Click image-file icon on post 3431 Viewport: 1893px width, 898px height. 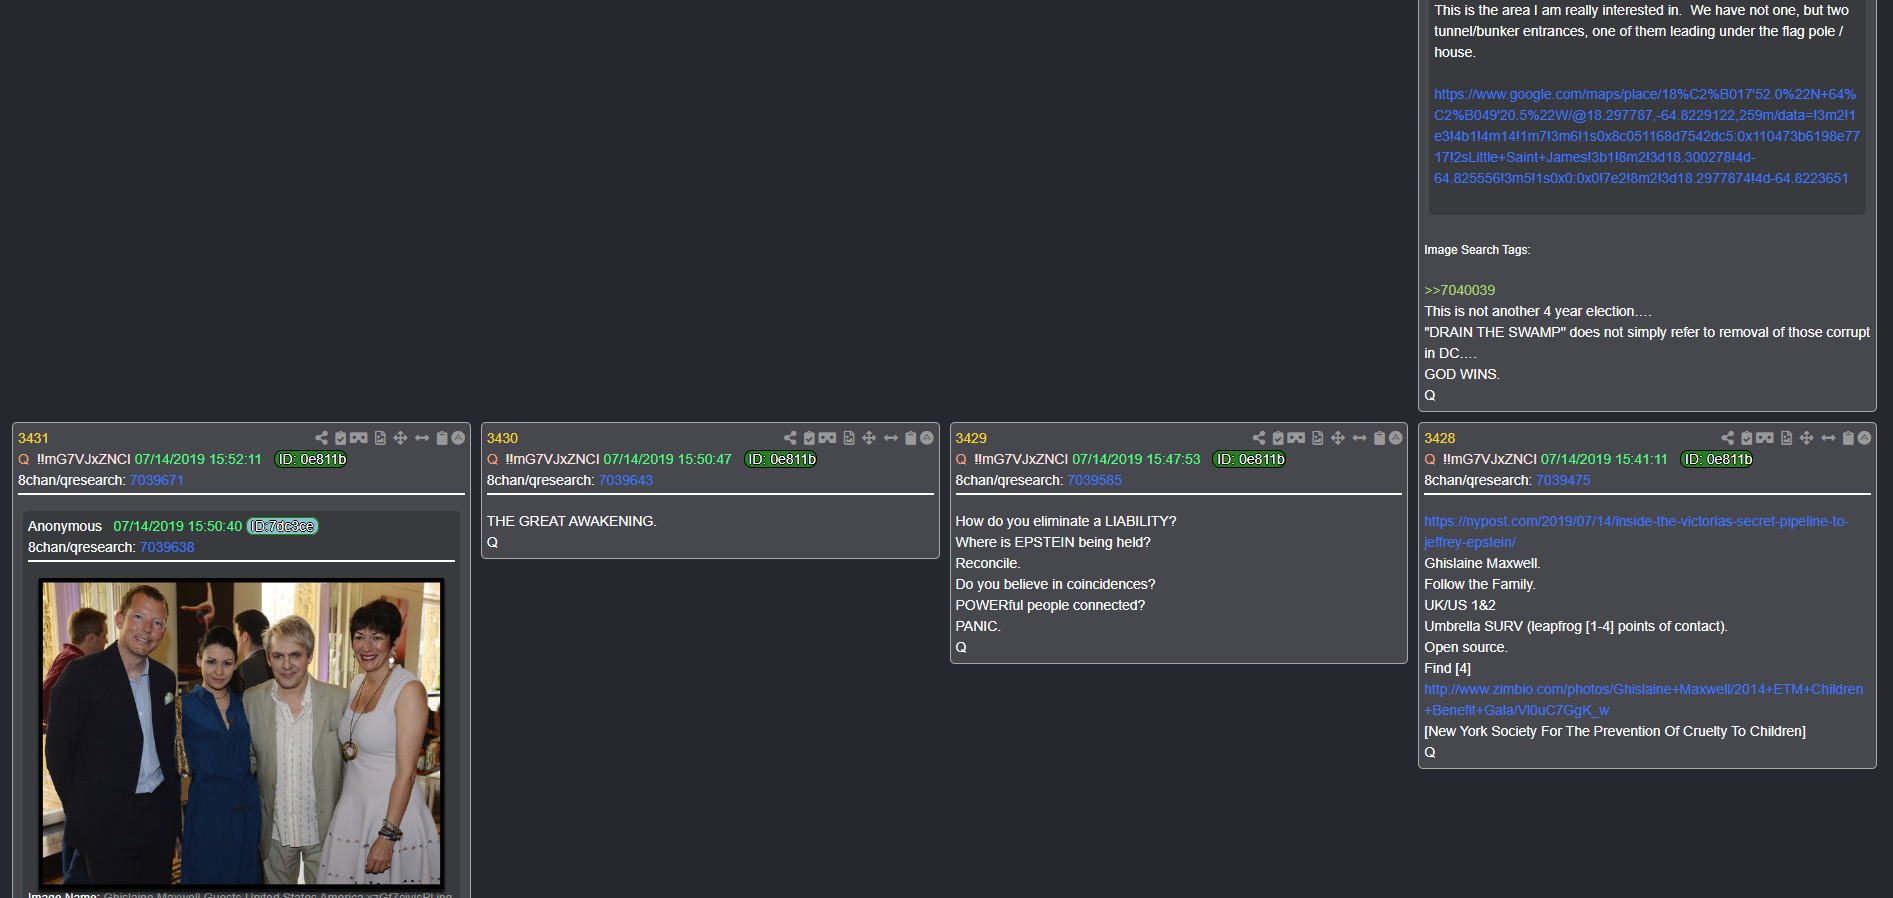[380, 438]
